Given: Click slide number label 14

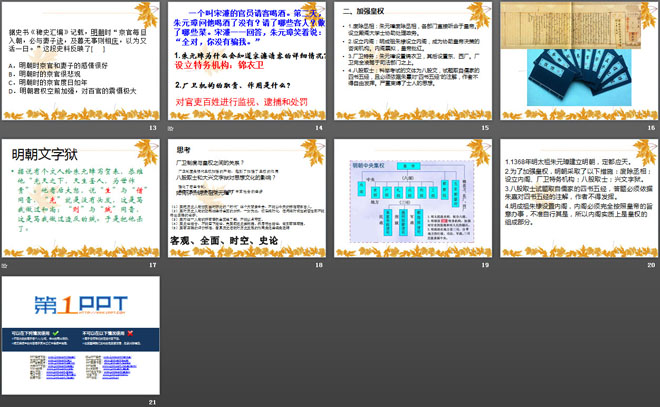Looking at the screenshot, I should [x=319, y=128].
